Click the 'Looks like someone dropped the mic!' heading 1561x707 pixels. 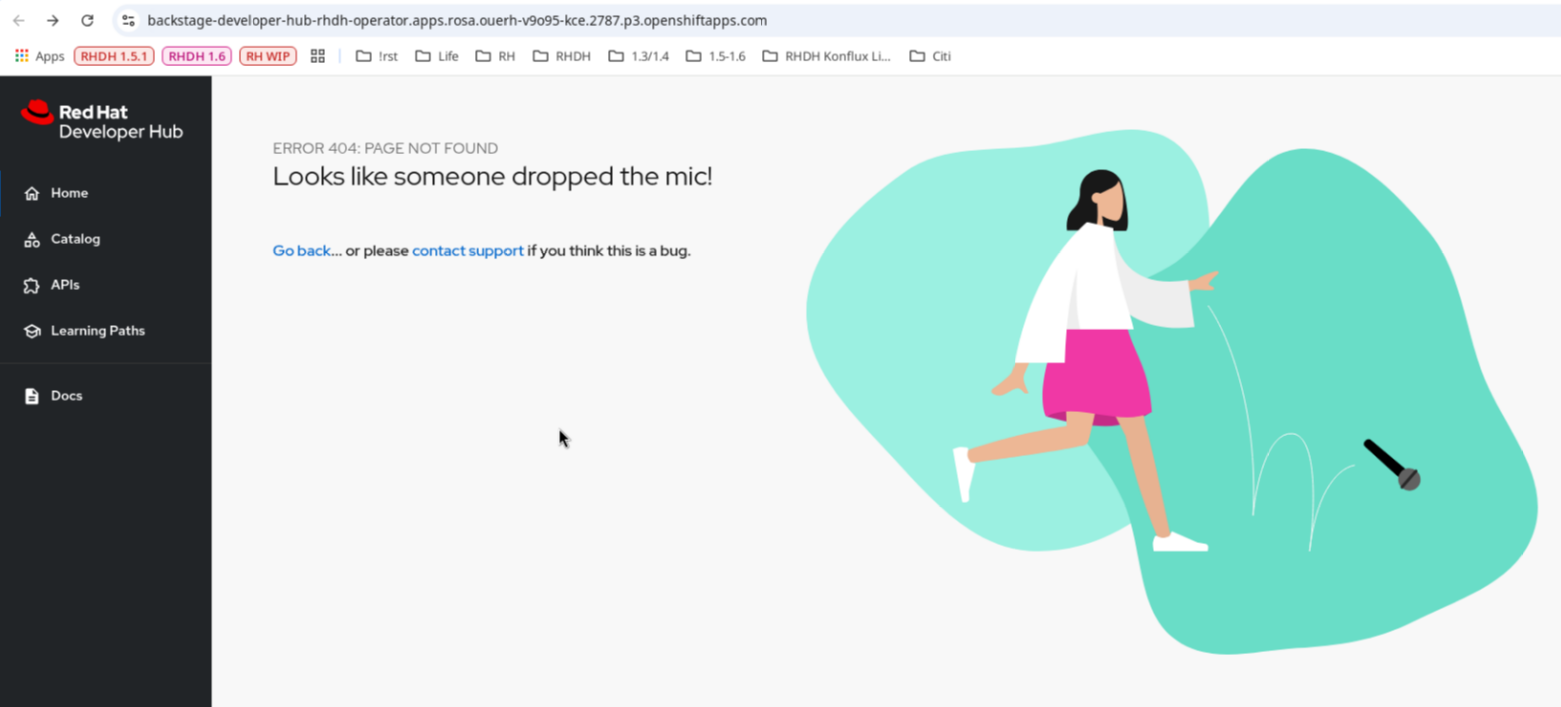coord(493,177)
